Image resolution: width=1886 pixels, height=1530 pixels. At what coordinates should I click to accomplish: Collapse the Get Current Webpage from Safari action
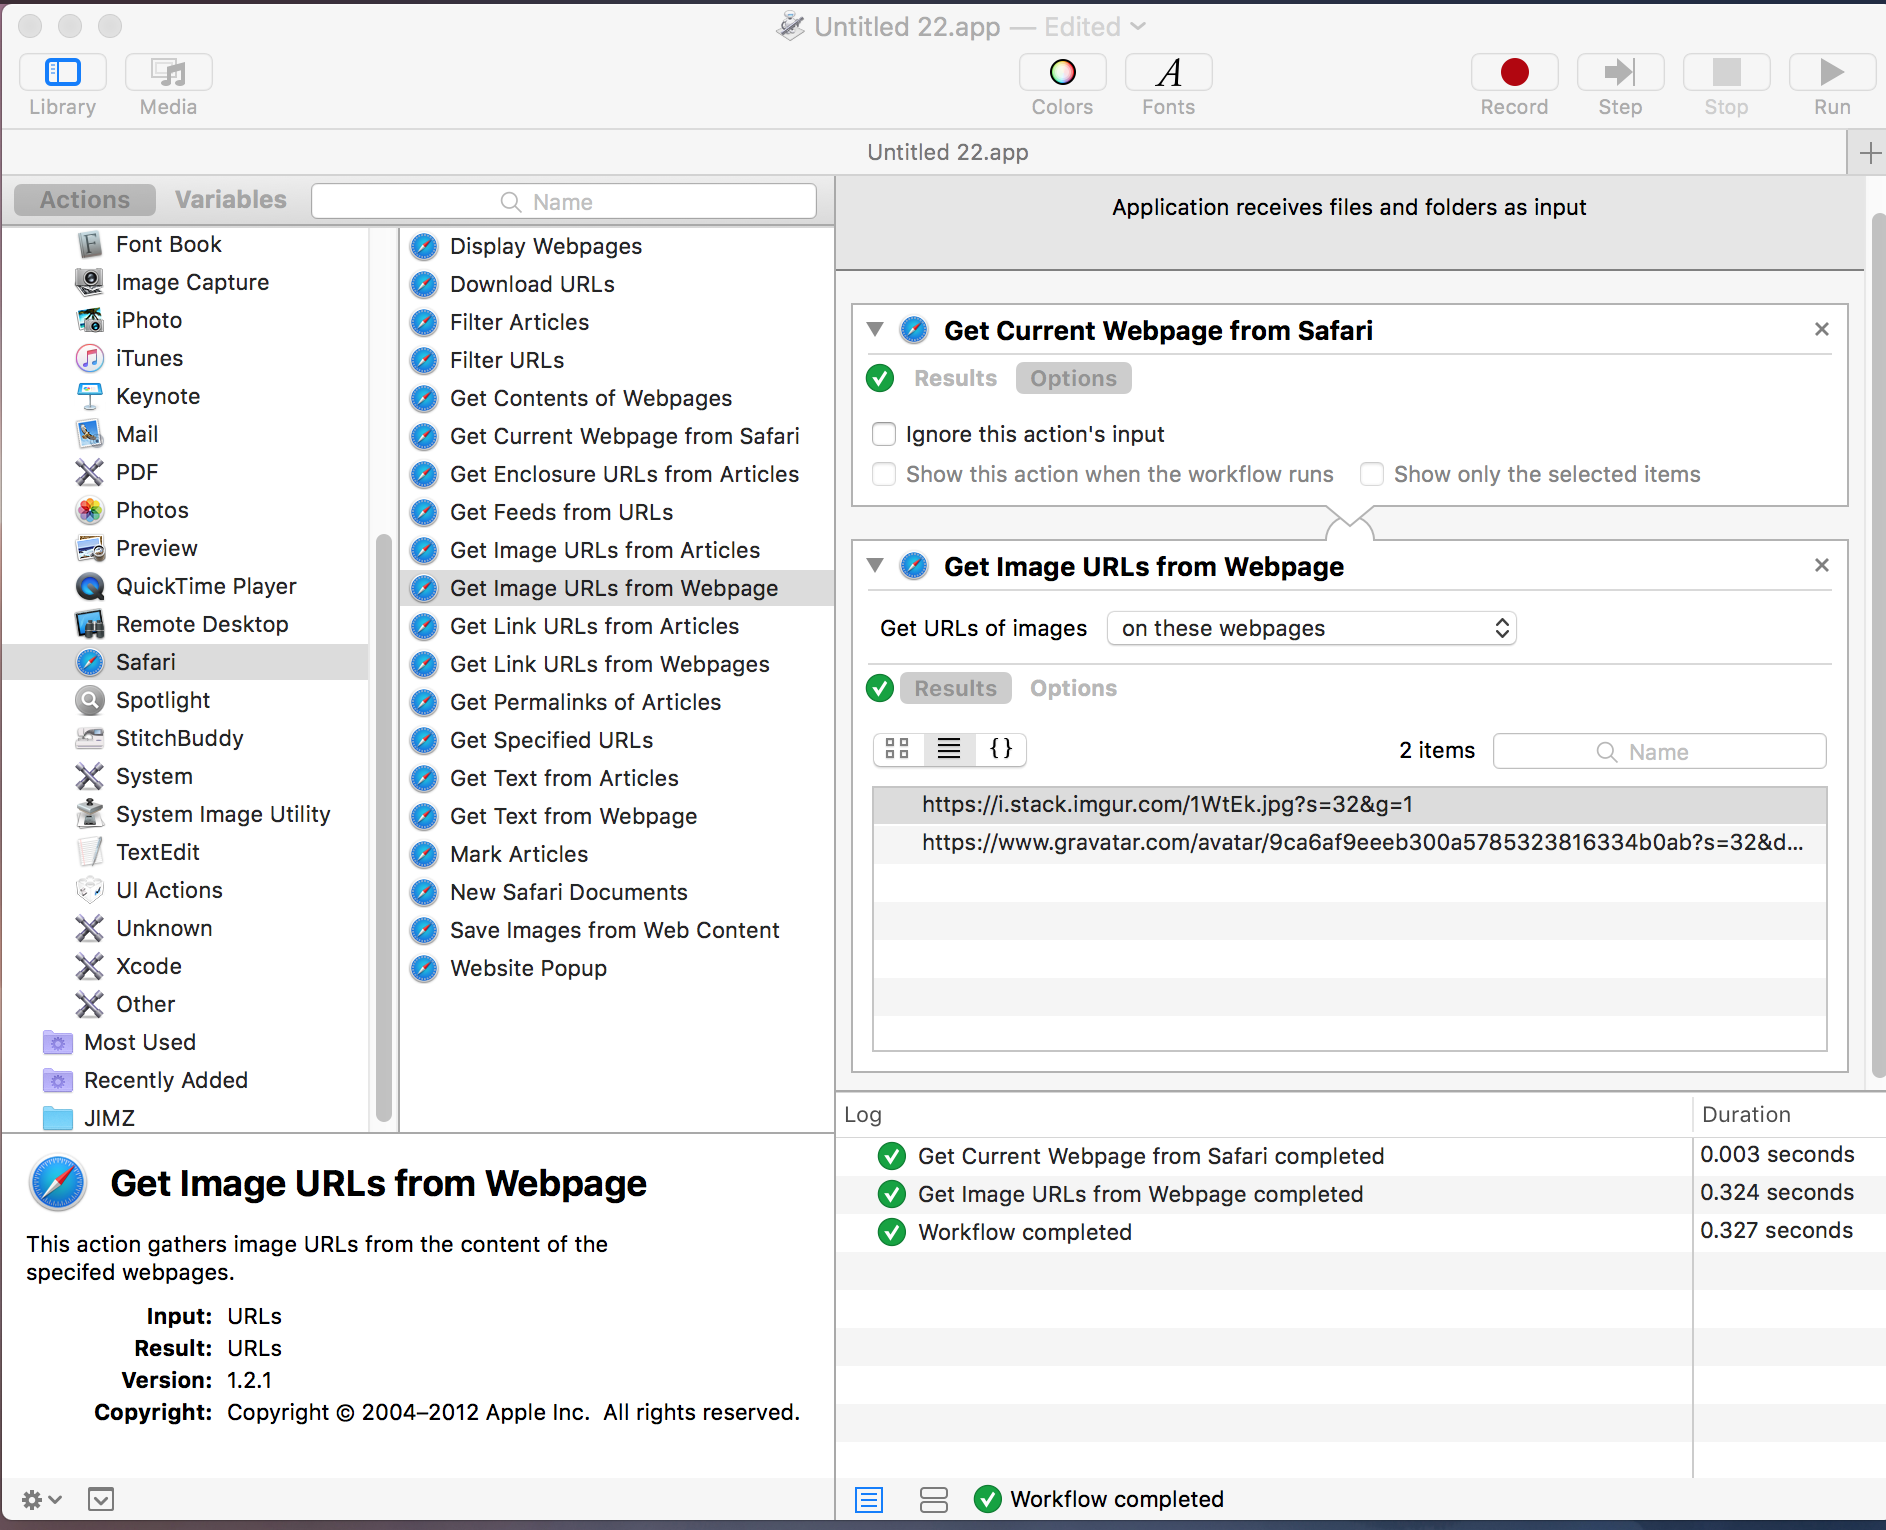tap(875, 329)
